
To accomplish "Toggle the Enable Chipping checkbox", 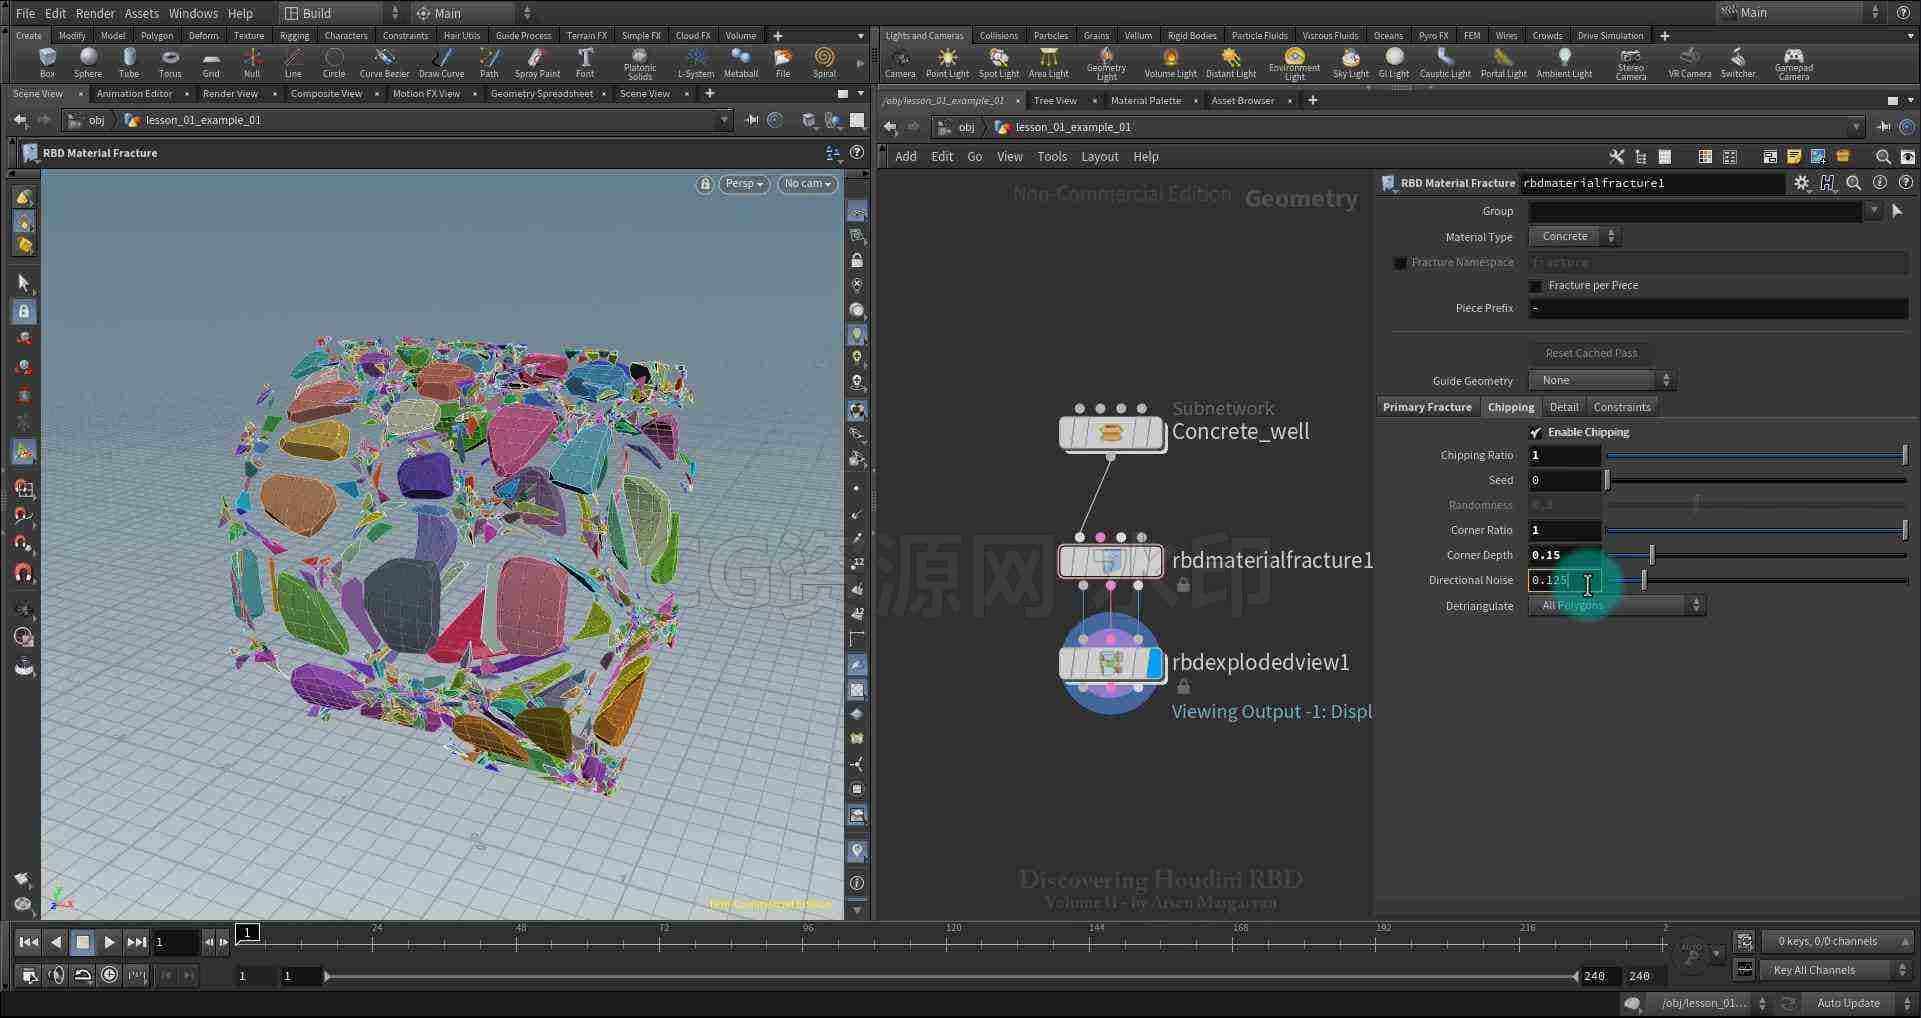I will coord(1536,432).
